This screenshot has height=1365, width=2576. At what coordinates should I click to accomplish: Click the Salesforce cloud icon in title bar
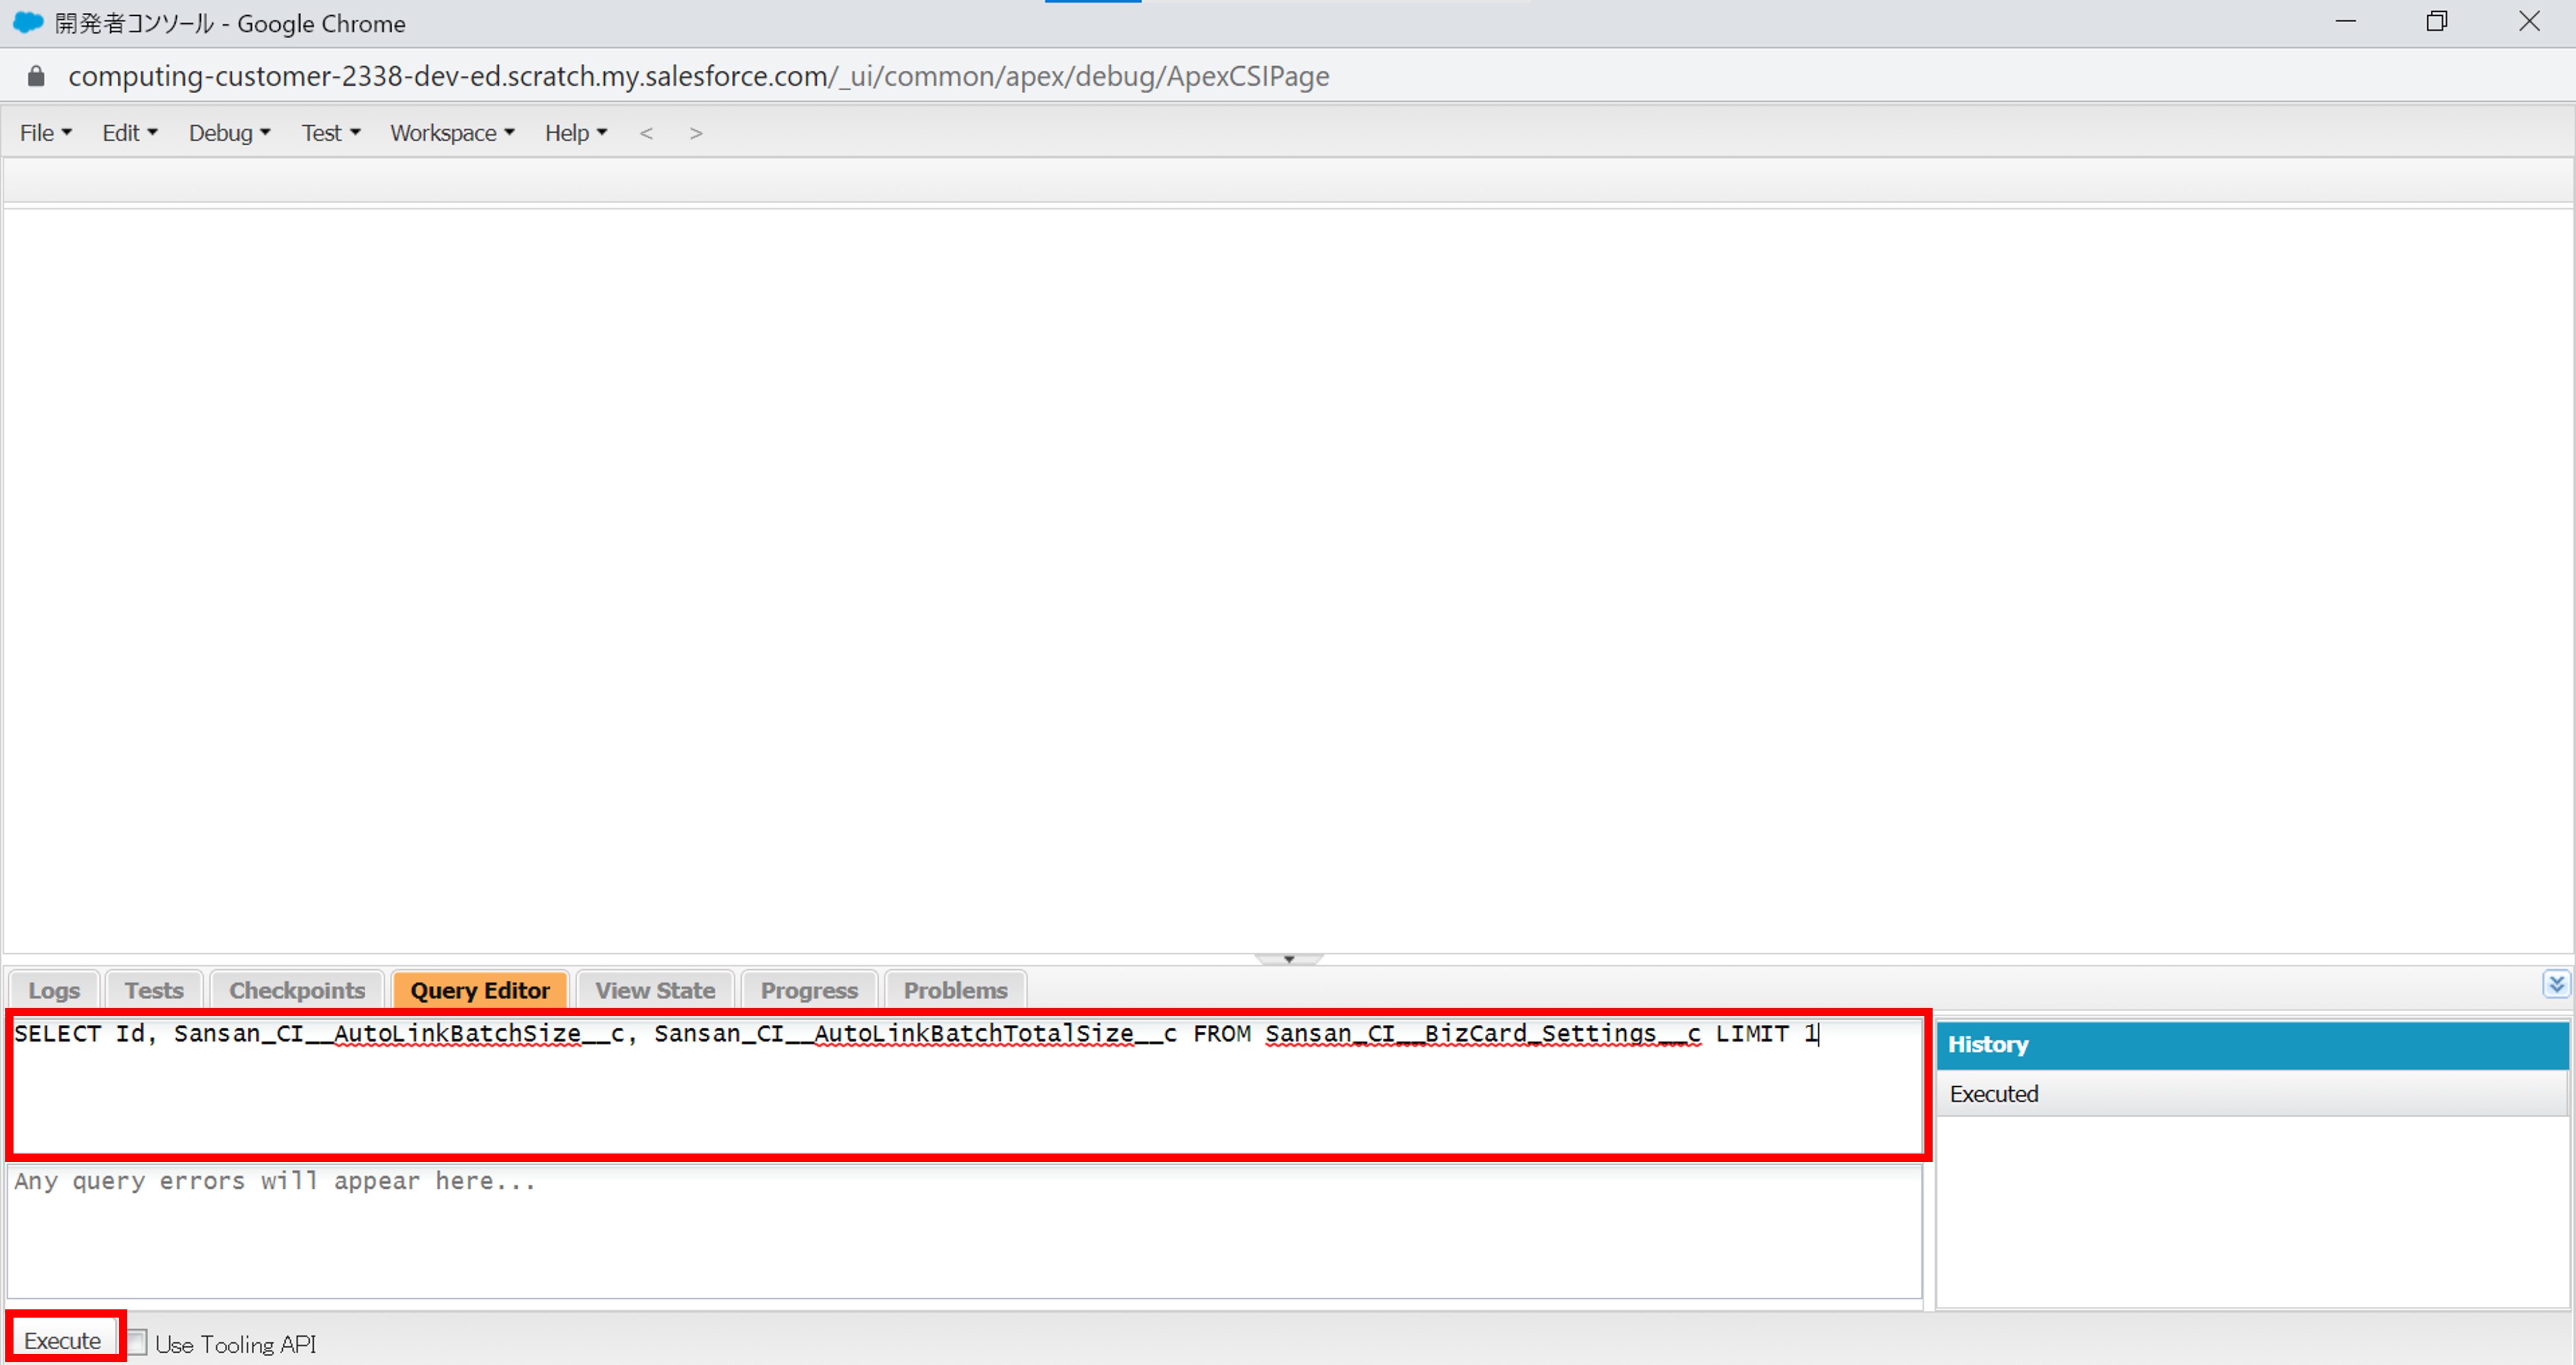[28, 22]
